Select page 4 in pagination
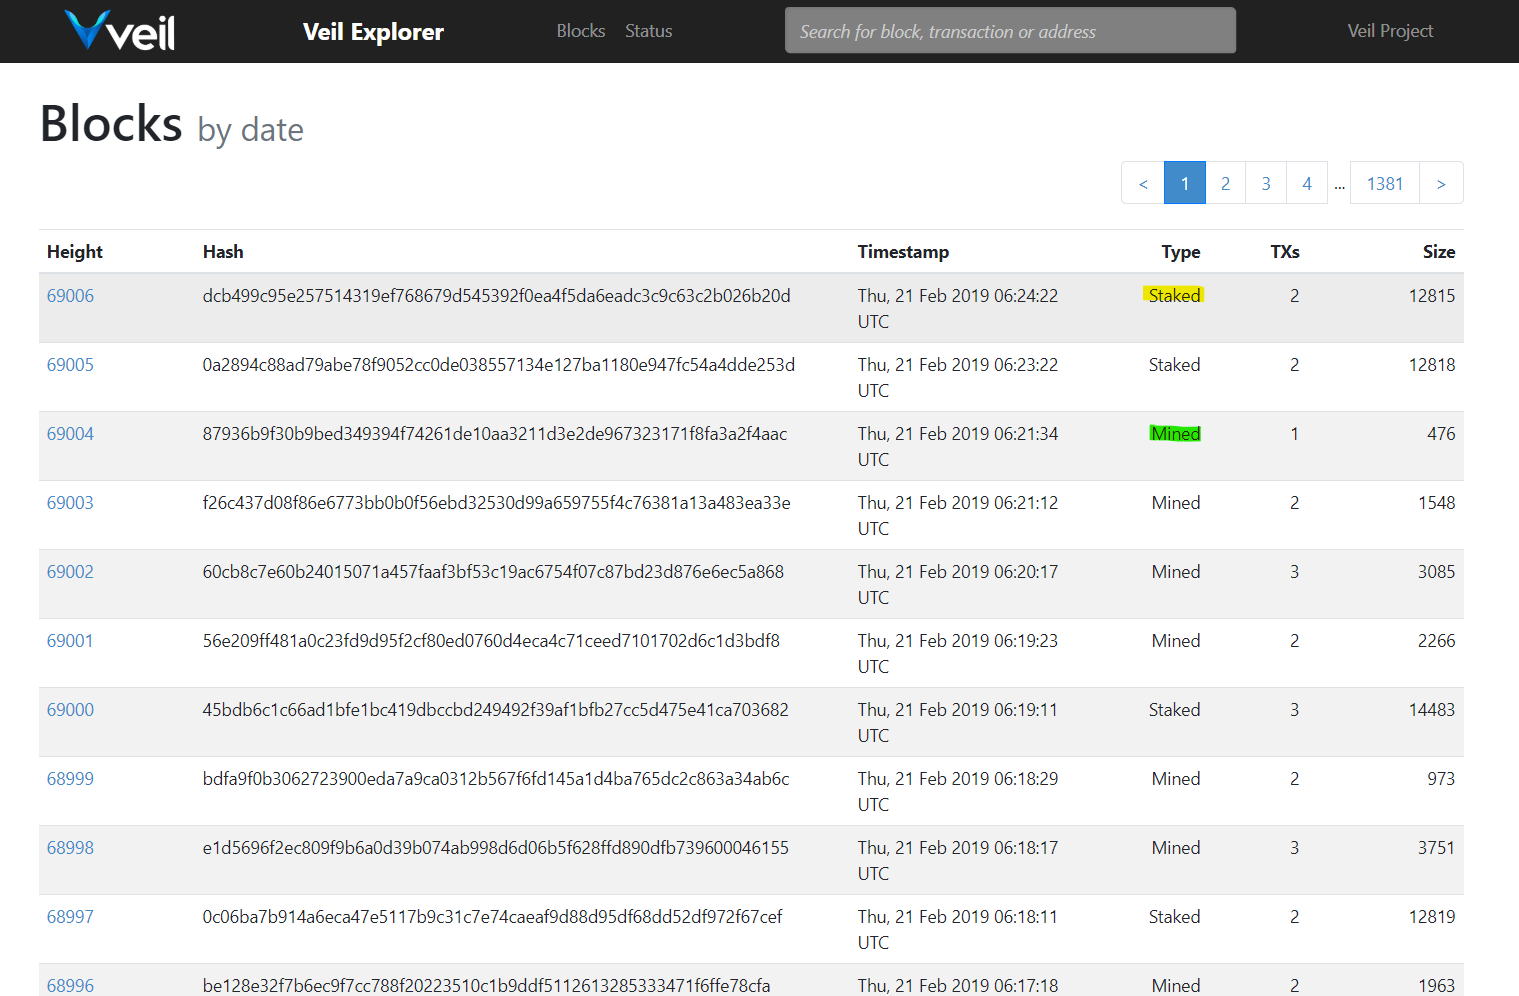The width and height of the screenshot is (1519, 996). [1307, 183]
